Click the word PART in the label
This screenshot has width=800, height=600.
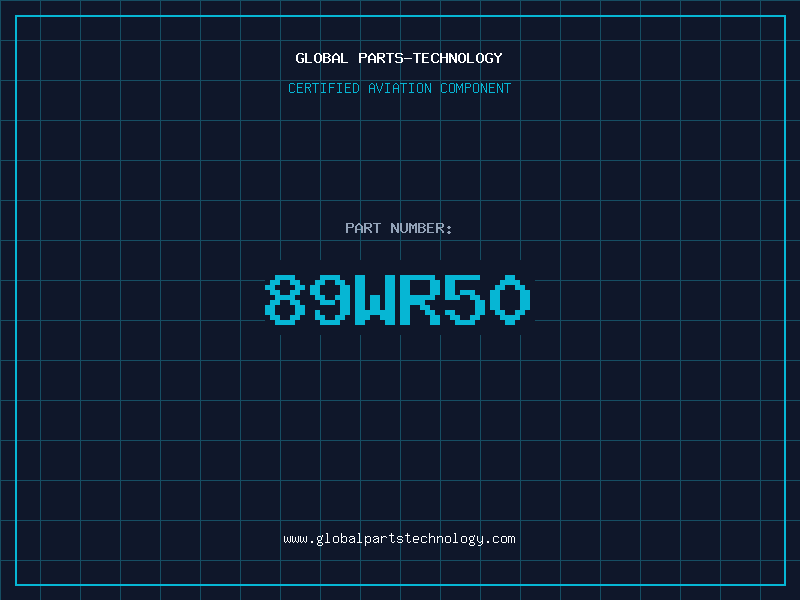point(363,228)
